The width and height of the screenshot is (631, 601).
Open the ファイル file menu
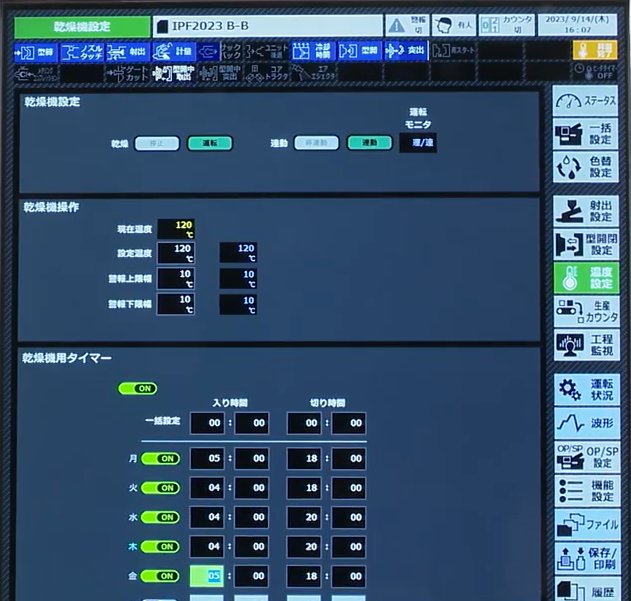(587, 525)
